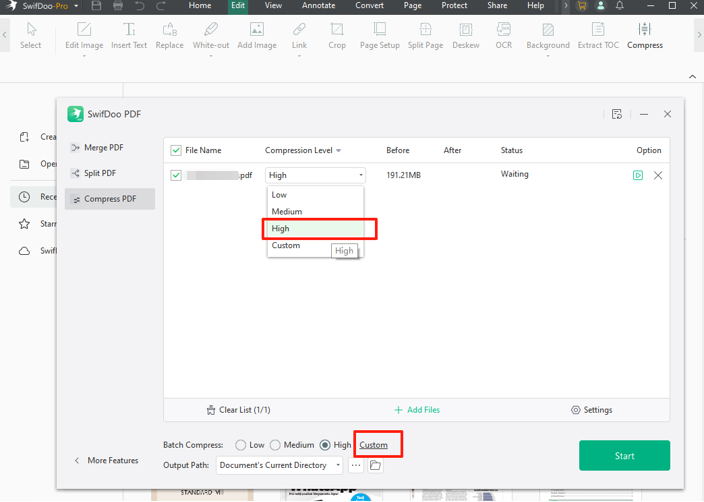Redo with the title bar arrow
Screen dimensions: 704x502
161,6
